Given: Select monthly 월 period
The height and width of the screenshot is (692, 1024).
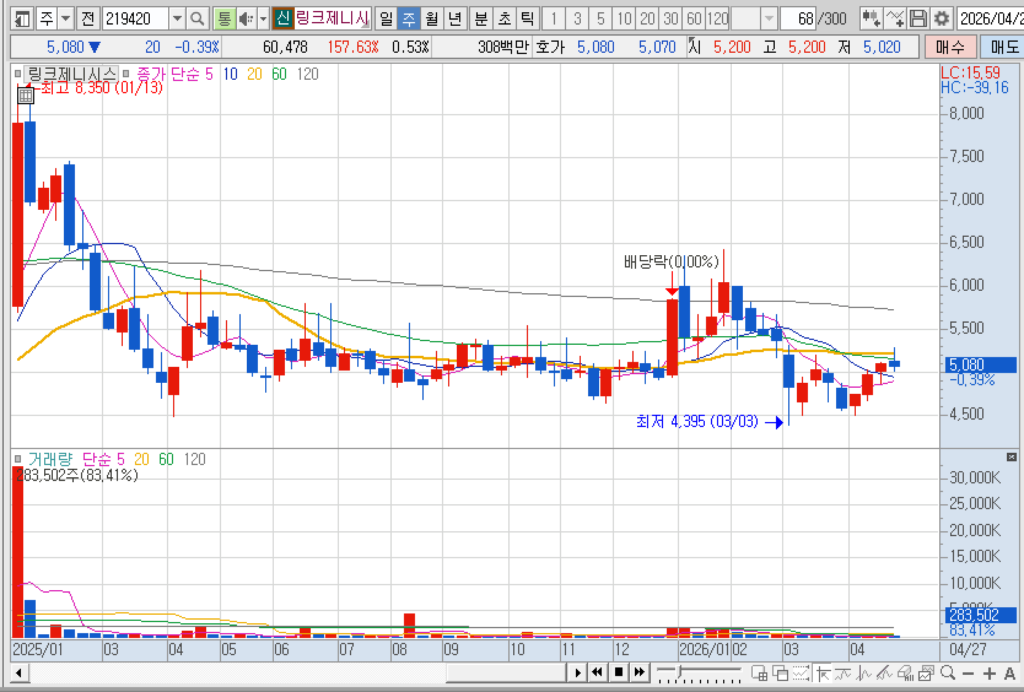Looking at the screenshot, I should pos(432,18).
